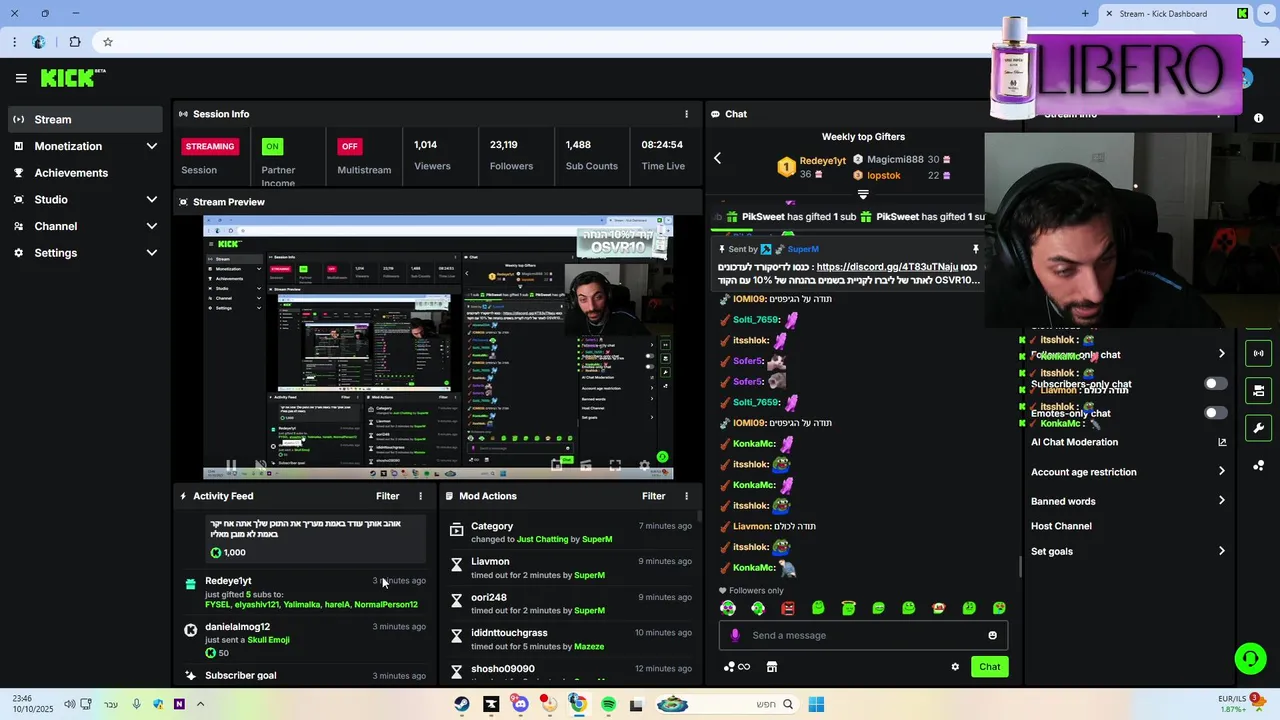Click SuperM in the Liavmon timeout row
The height and width of the screenshot is (720, 1280).
589,575
